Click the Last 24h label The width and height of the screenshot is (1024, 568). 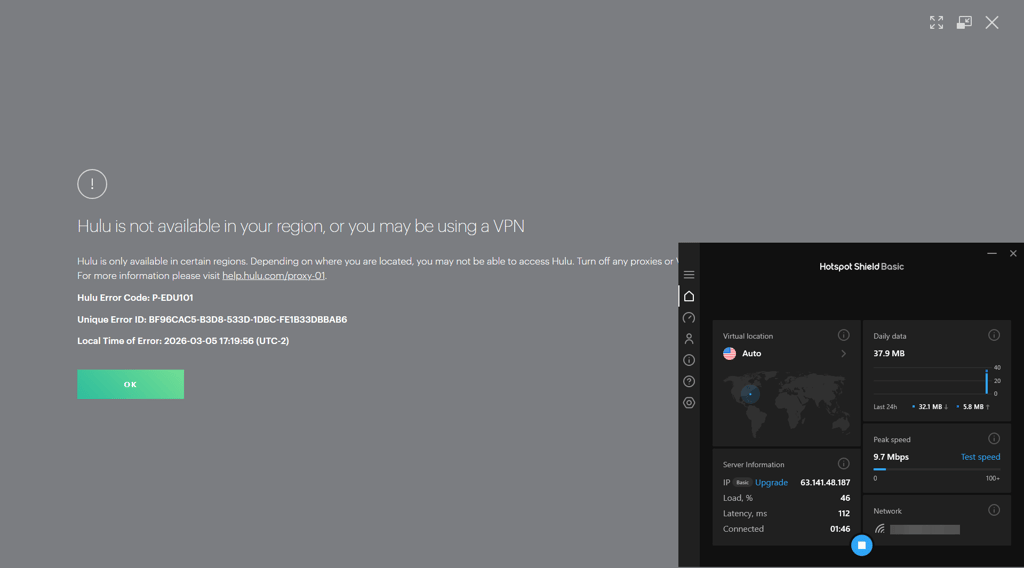tap(885, 407)
